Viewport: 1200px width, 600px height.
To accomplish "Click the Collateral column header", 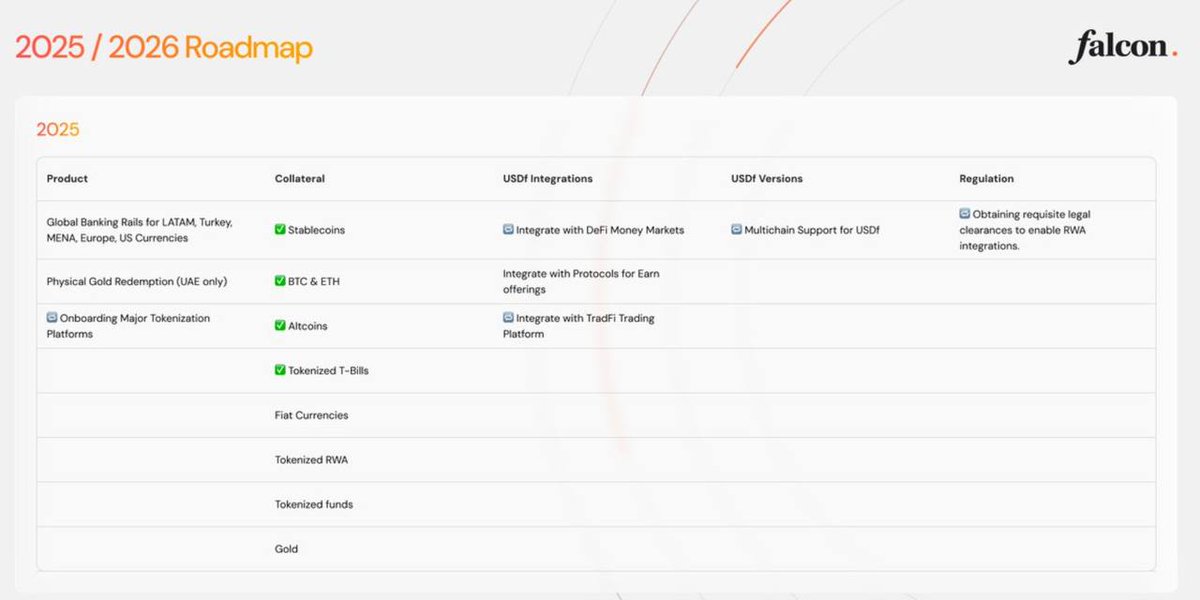I will pyautogui.click(x=300, y=179).
